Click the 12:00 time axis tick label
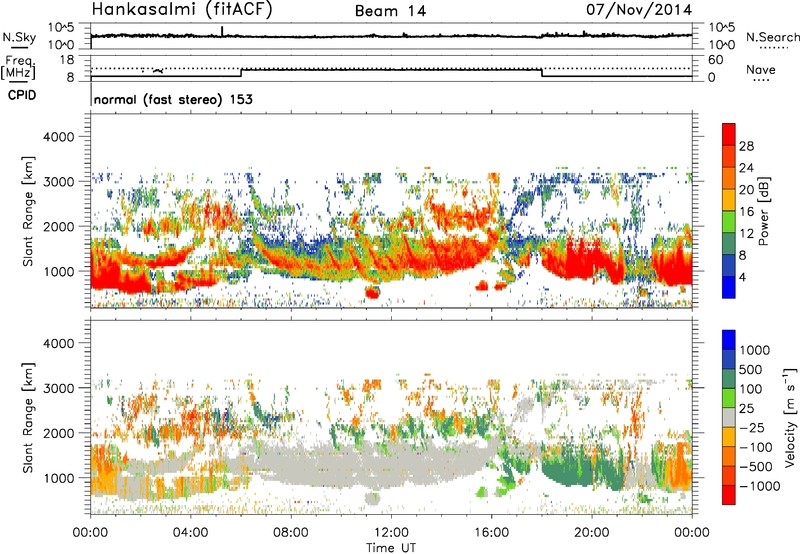The image size is (800, 554). (391, 533)
